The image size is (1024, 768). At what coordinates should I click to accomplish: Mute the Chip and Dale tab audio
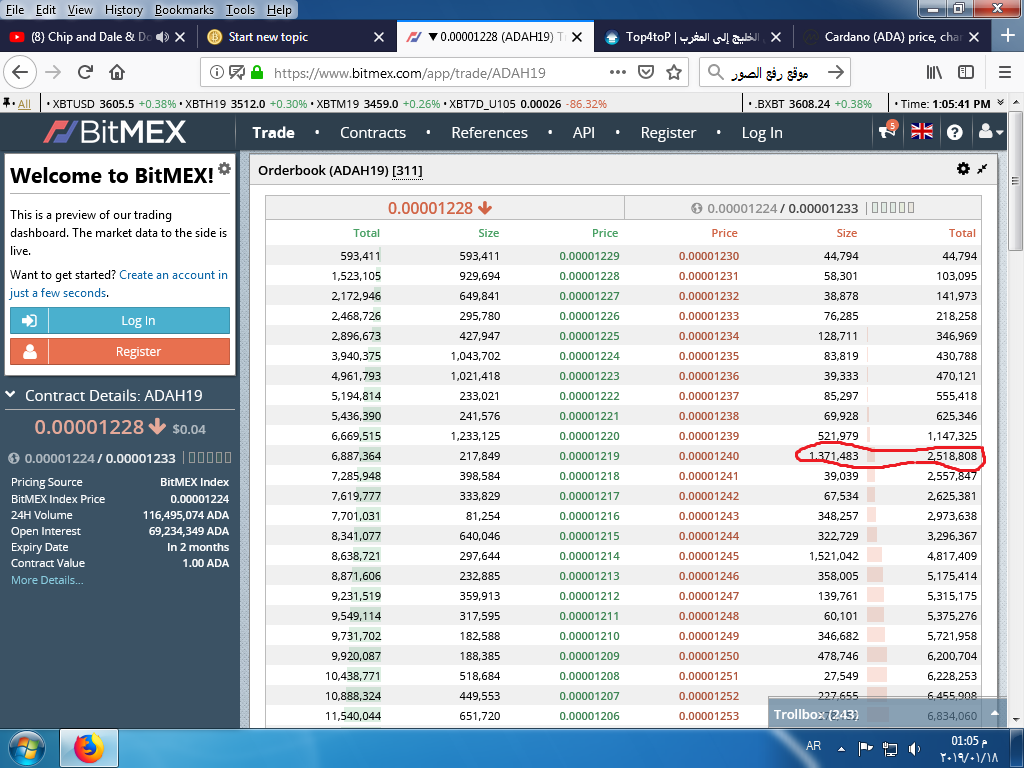[x=163, y=37]
